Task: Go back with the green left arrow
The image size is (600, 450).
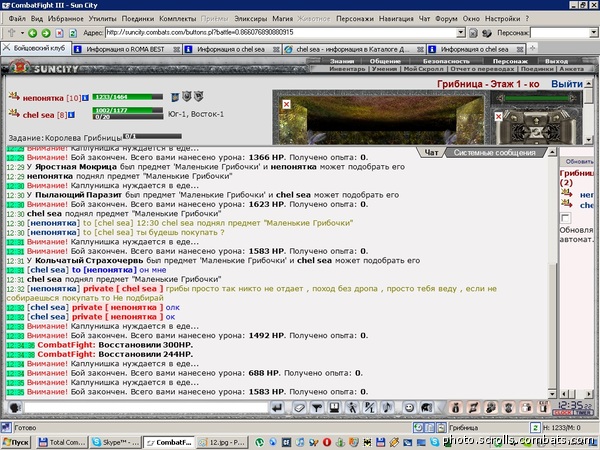Action: pyautogui.click(x=33, y=33)
